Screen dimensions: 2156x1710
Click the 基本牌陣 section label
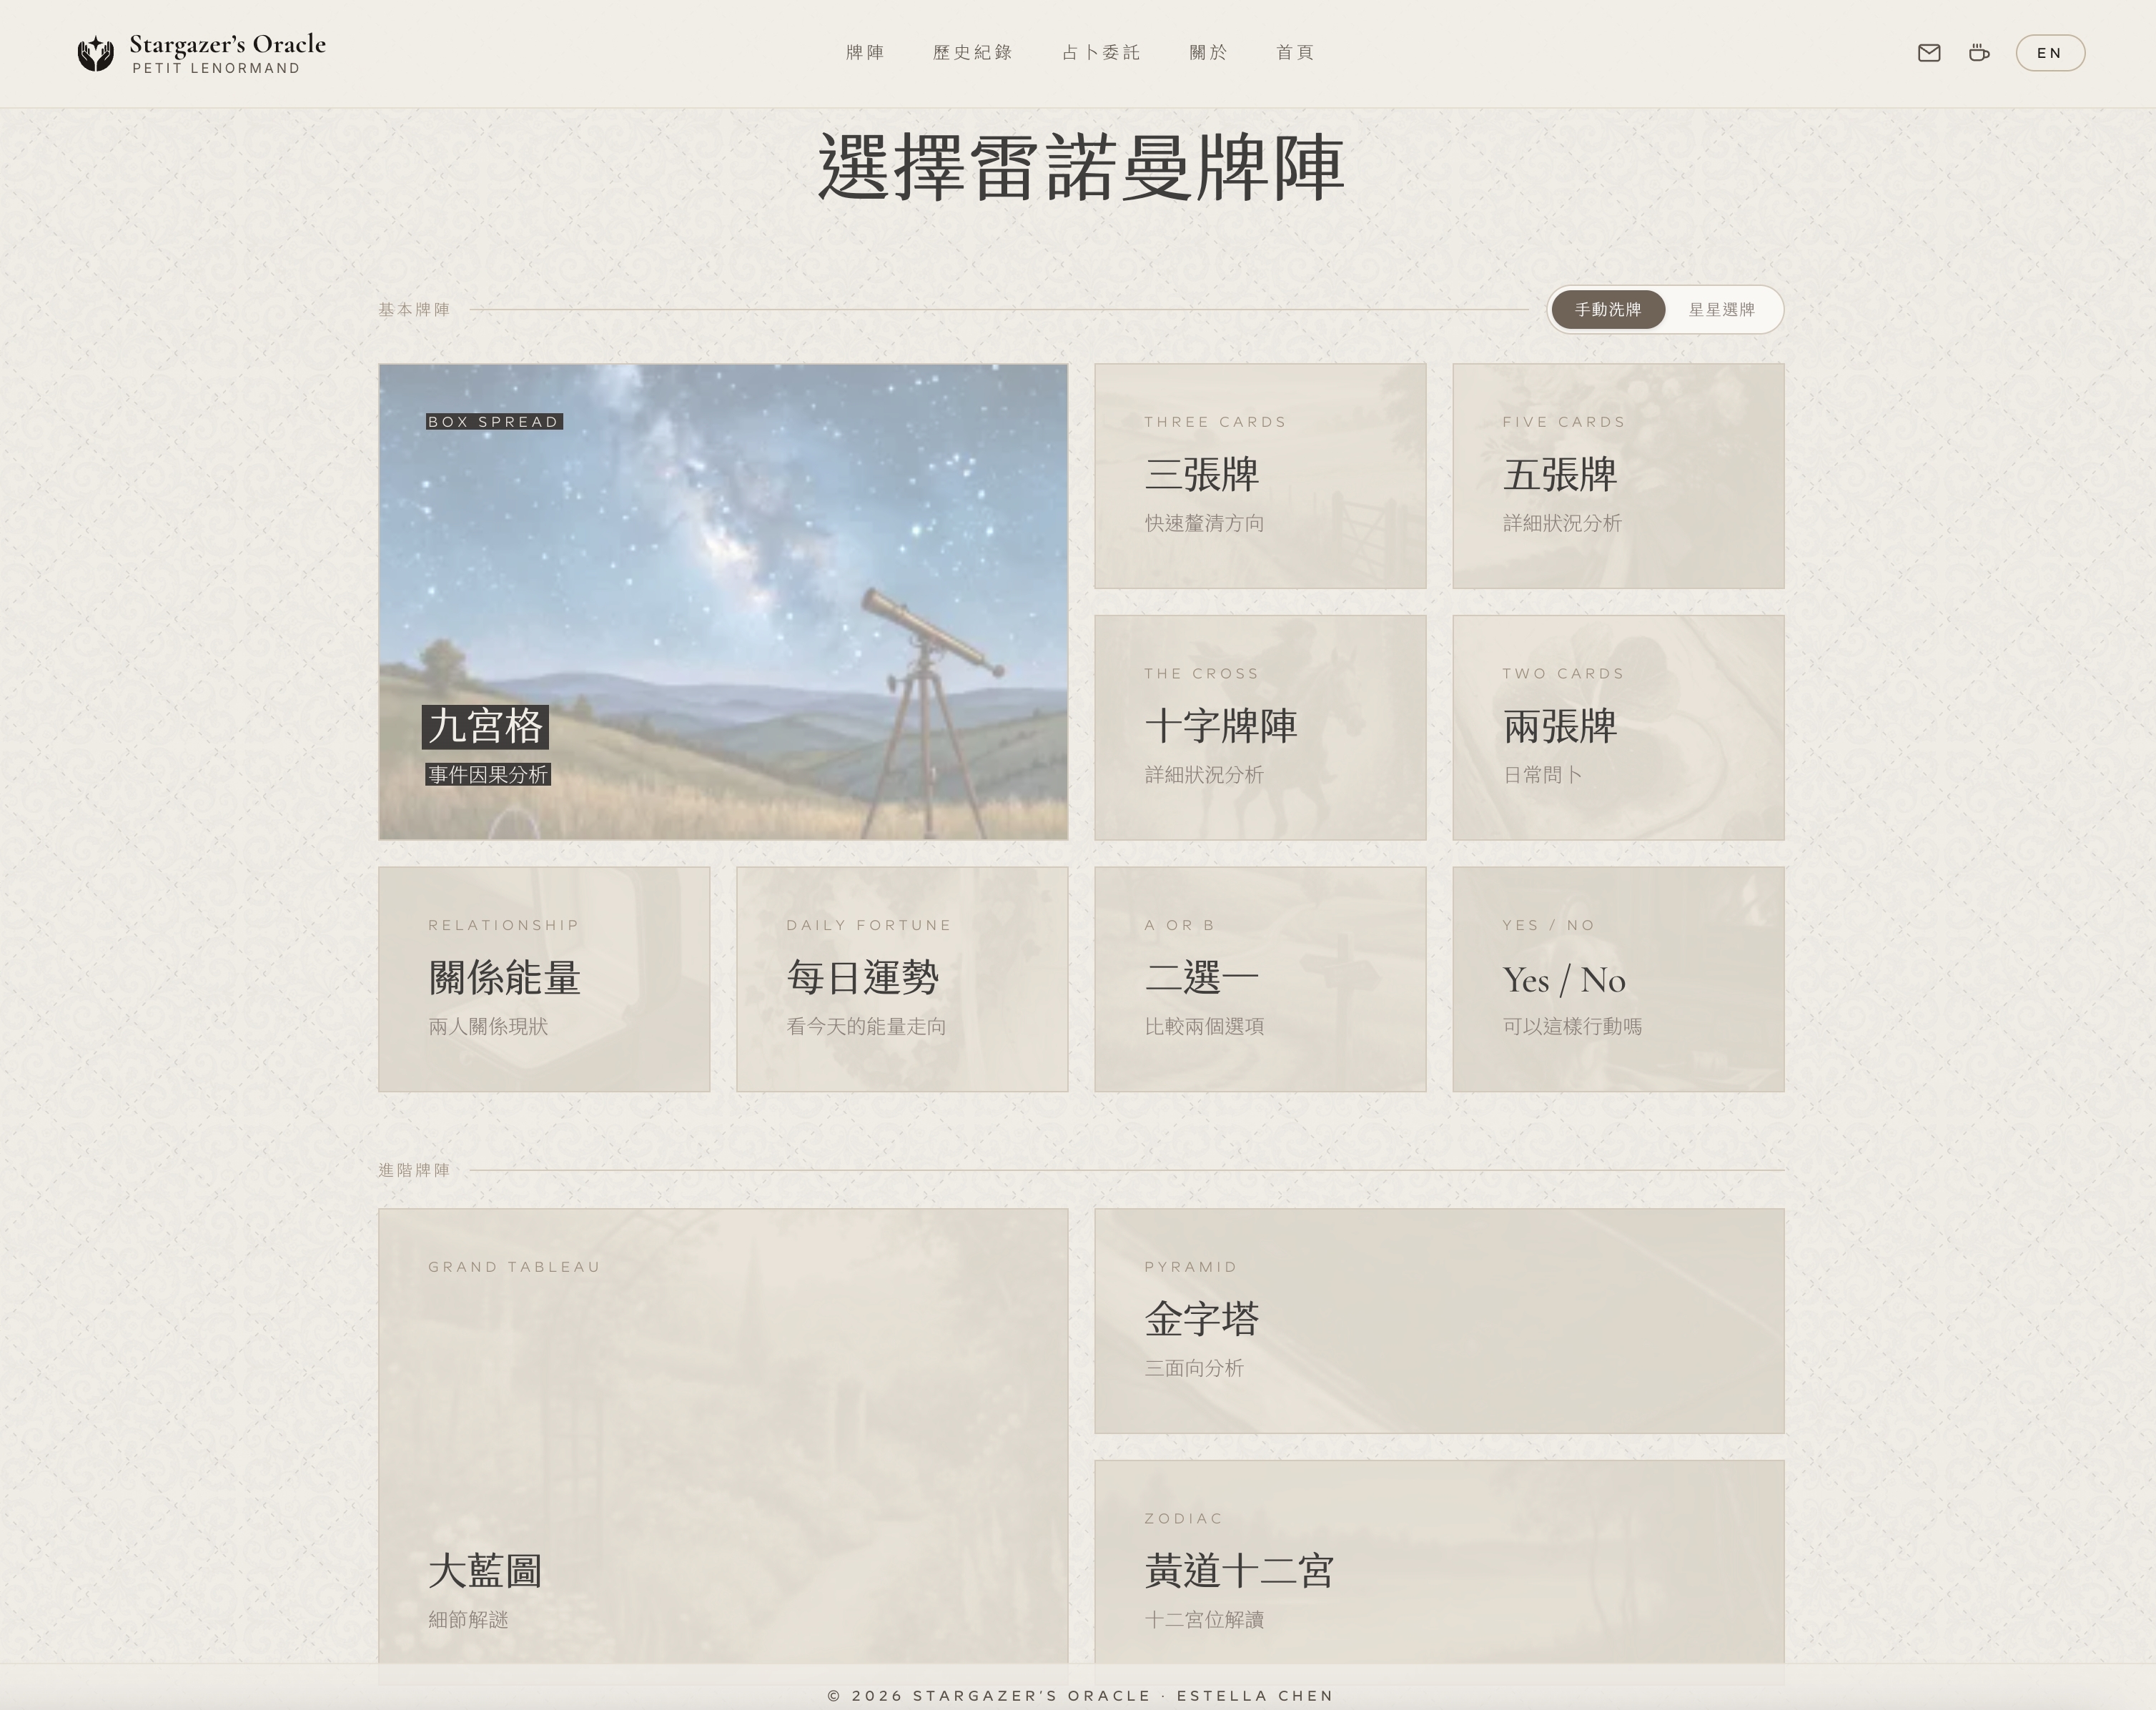[414, 310]
